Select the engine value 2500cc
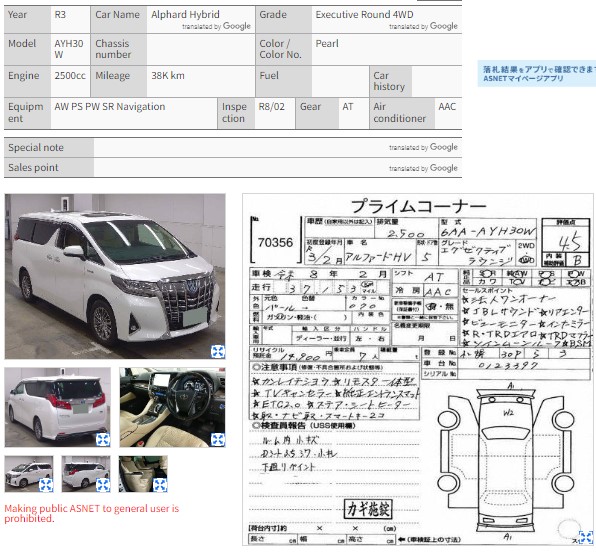This screenshot has width=596, height=558. [x=70, y=76]
